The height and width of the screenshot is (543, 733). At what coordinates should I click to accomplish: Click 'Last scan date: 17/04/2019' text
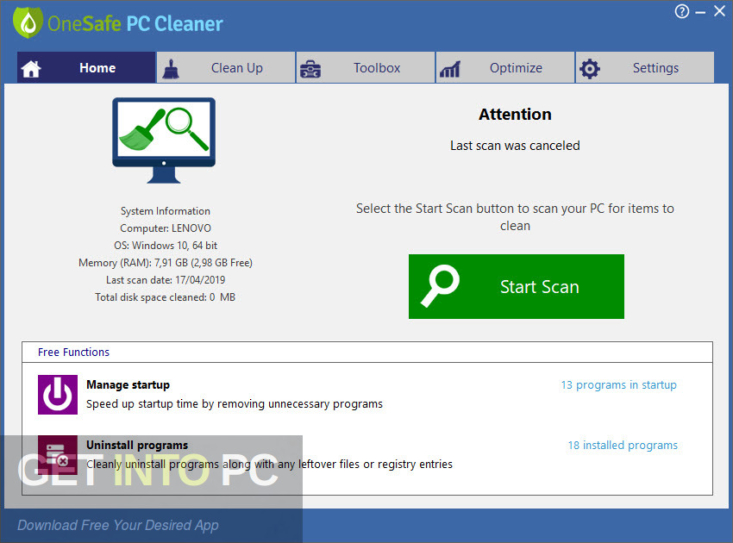[165, 280]
